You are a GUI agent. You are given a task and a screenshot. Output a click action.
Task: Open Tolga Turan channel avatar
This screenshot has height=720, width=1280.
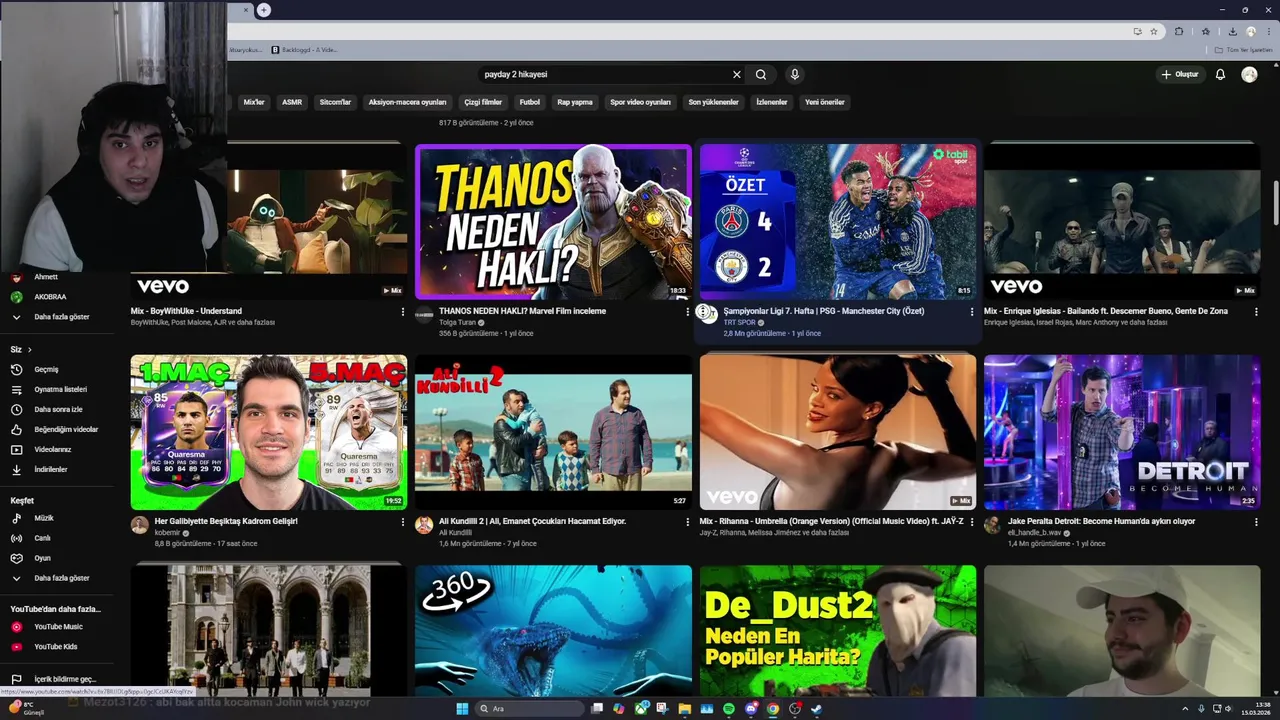click(424, 315)
